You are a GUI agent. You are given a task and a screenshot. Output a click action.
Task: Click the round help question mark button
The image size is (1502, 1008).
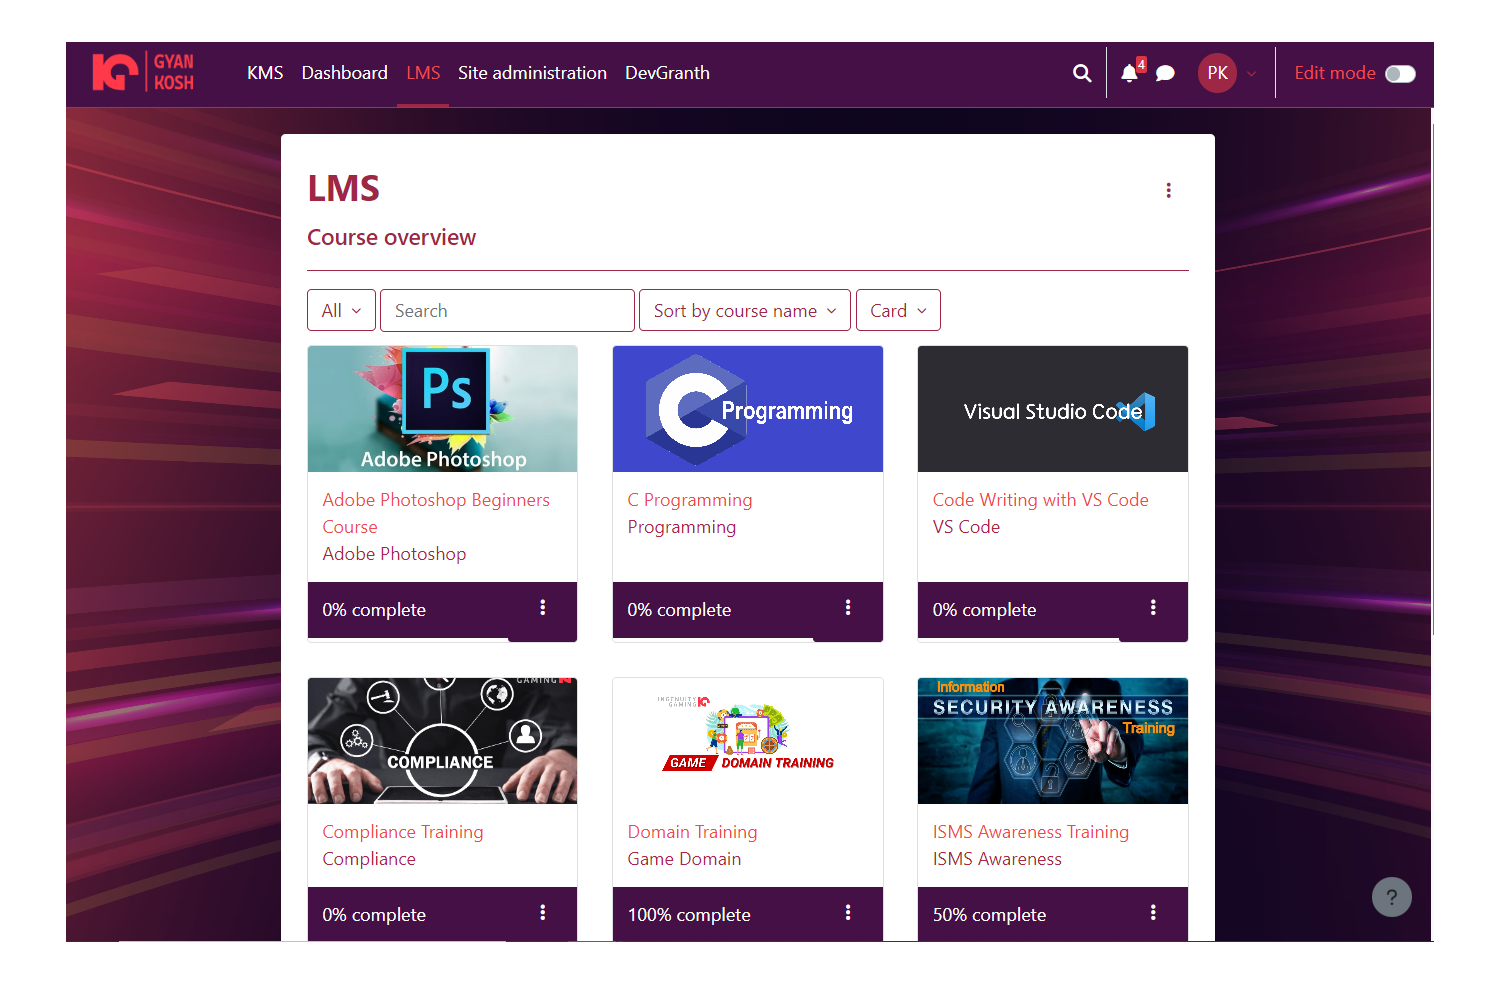(1391, 897)
